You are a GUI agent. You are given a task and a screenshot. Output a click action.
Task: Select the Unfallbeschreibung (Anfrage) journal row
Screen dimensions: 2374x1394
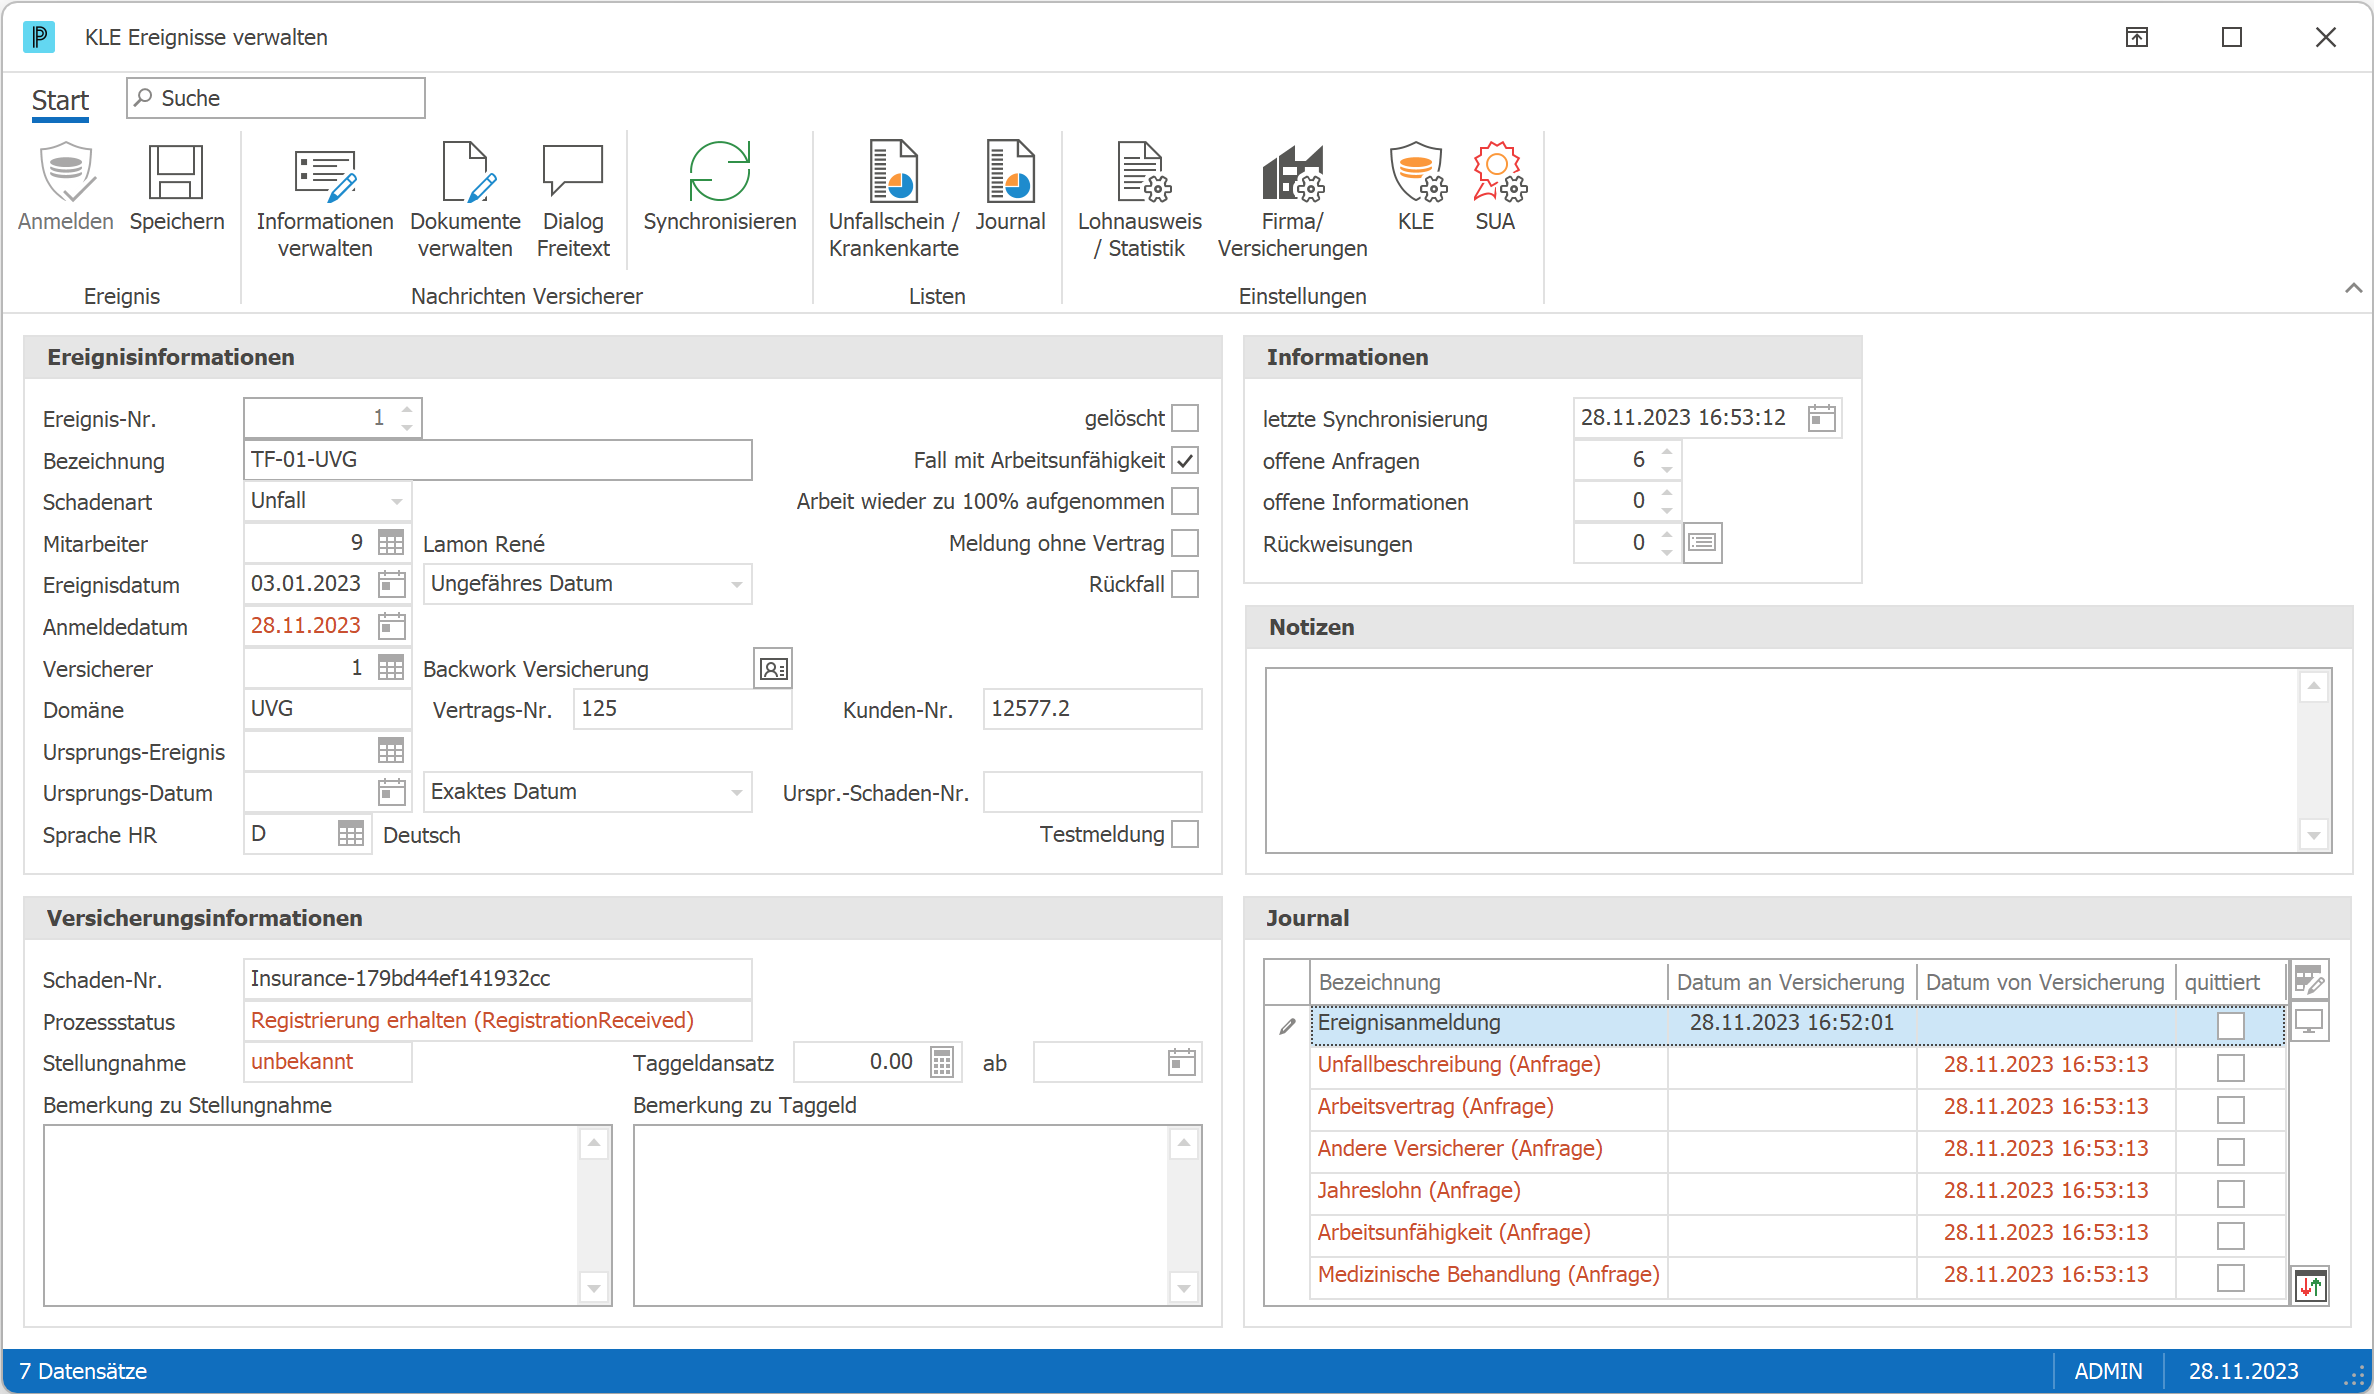click(x=1798, y=1065)
